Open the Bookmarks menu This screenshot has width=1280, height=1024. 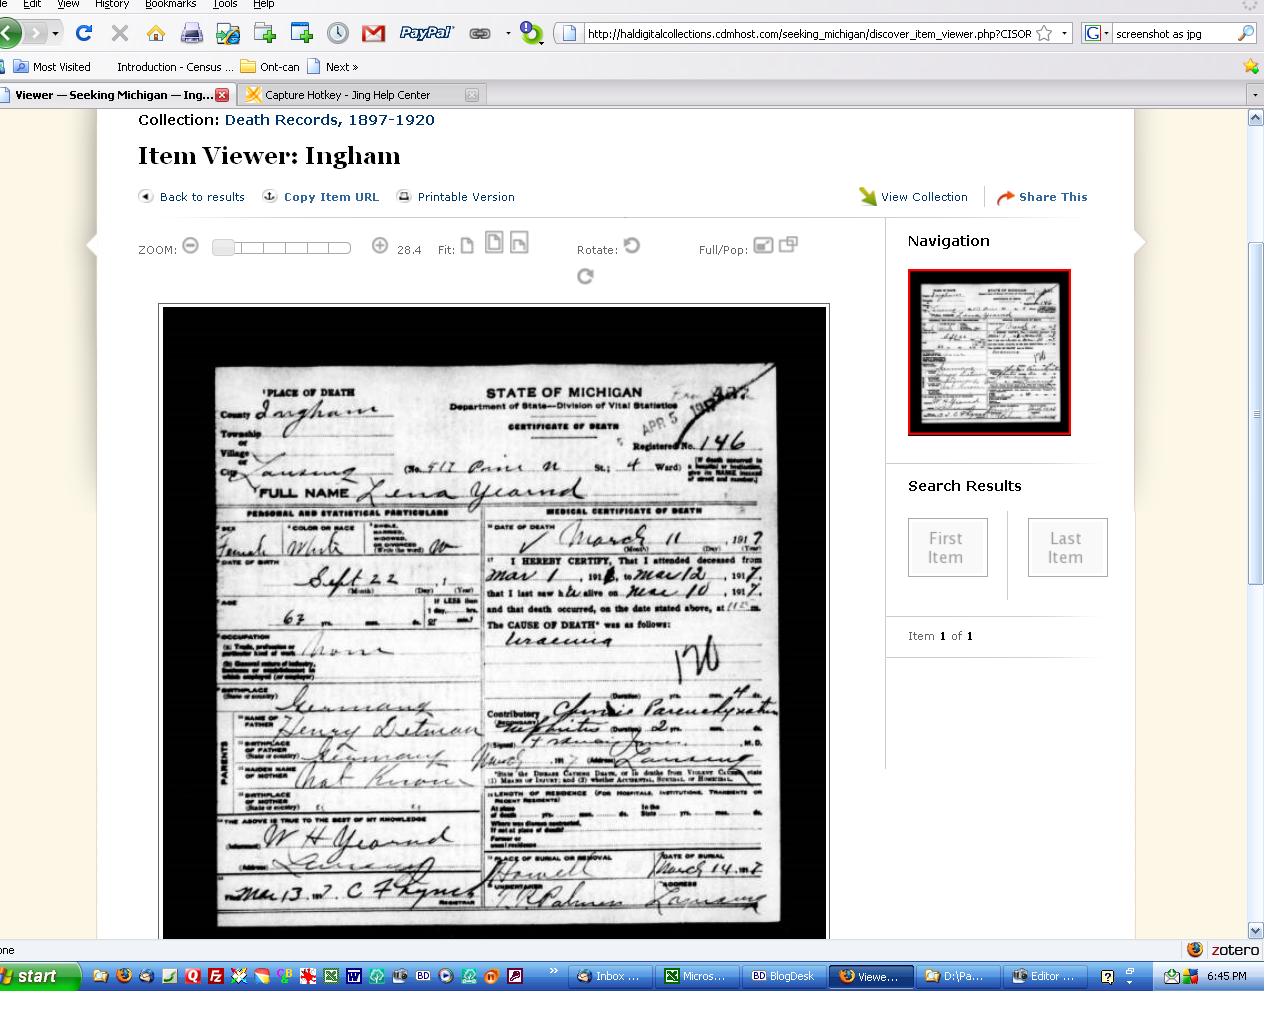(x=170, y=4)
